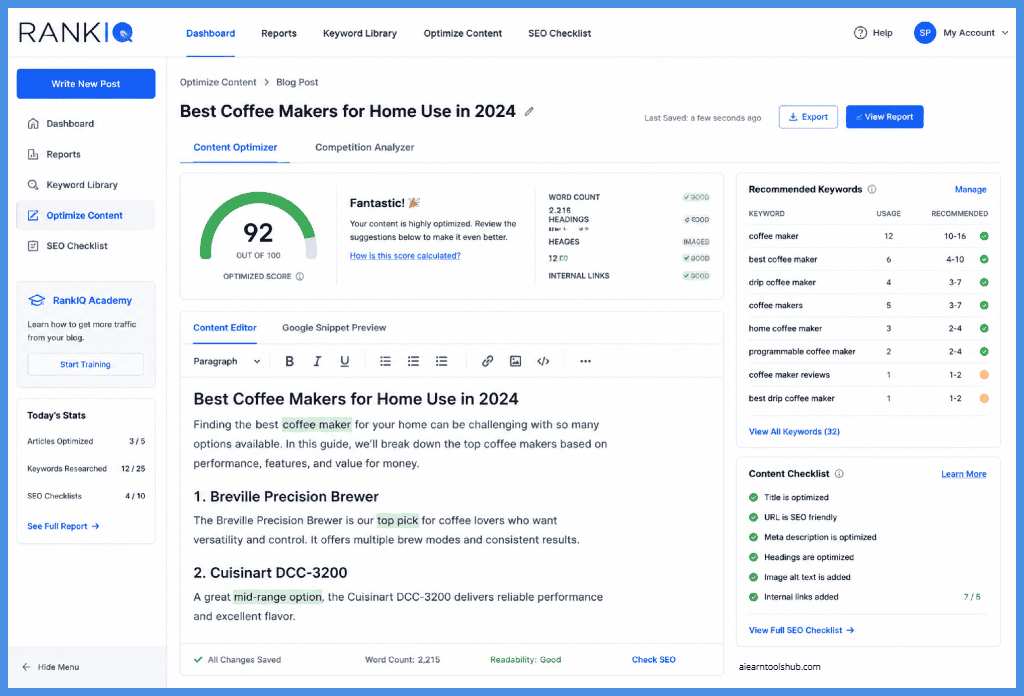Click the second list icon in the editor toolbar

click(413, 361)
